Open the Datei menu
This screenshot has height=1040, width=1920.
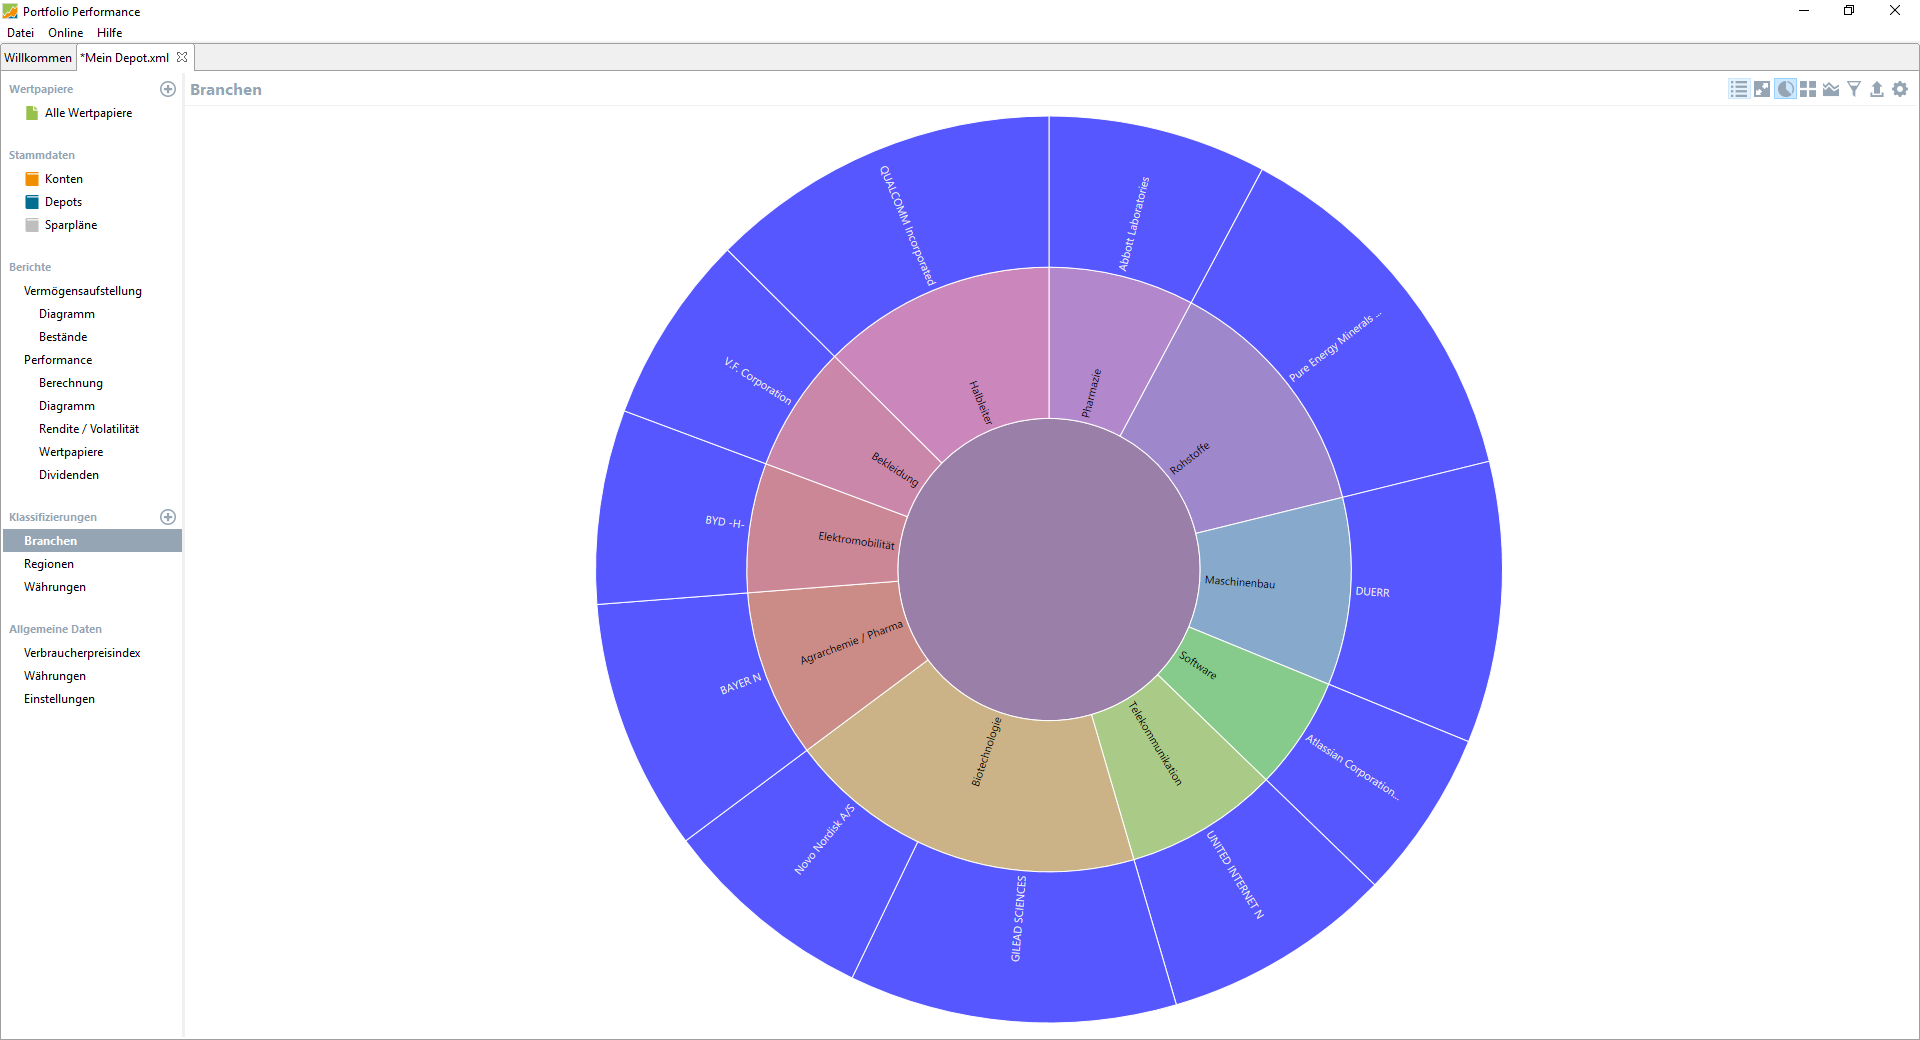(20, 33)
